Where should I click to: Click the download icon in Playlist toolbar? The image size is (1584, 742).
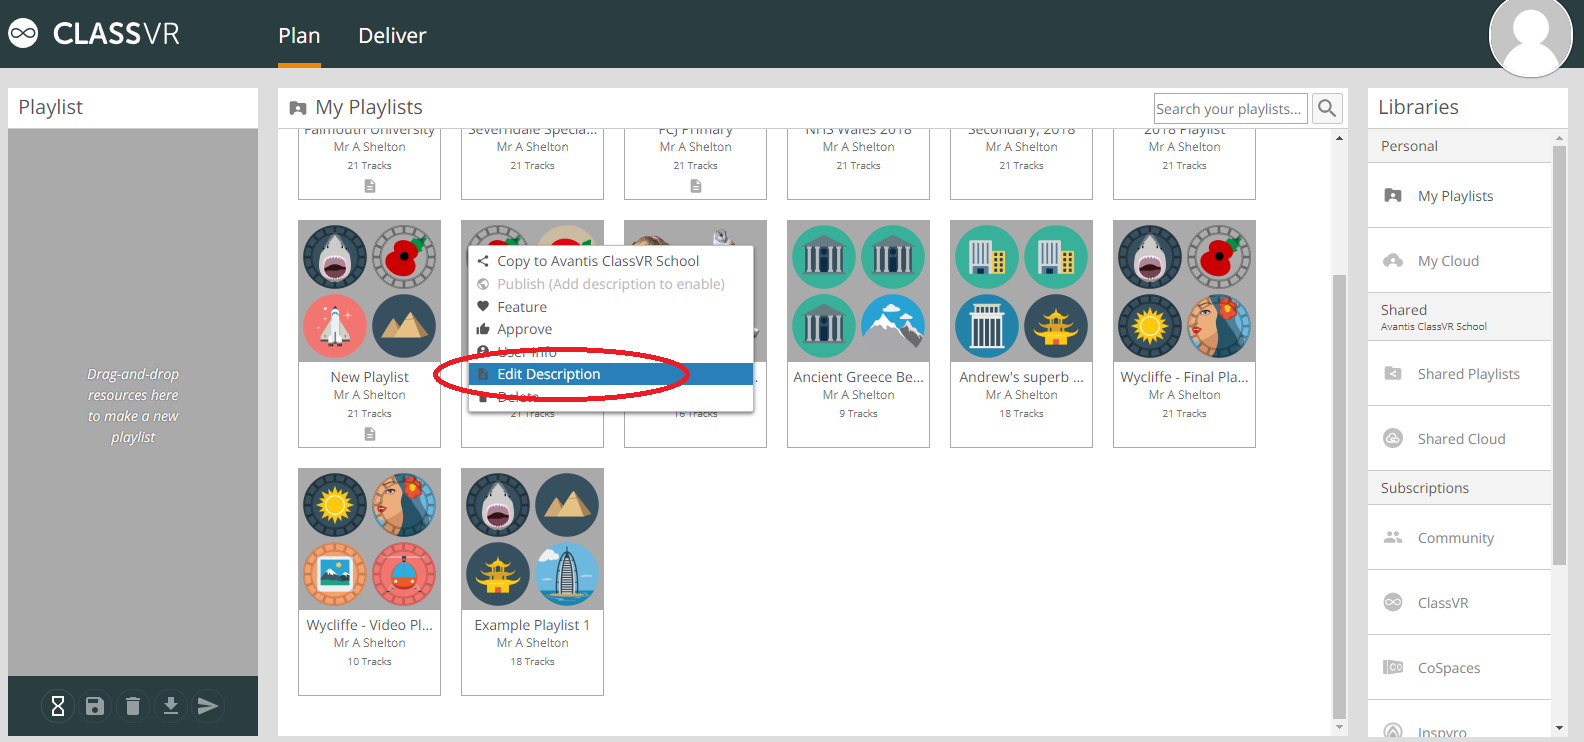pyautogui.click(x=171, y=706)
